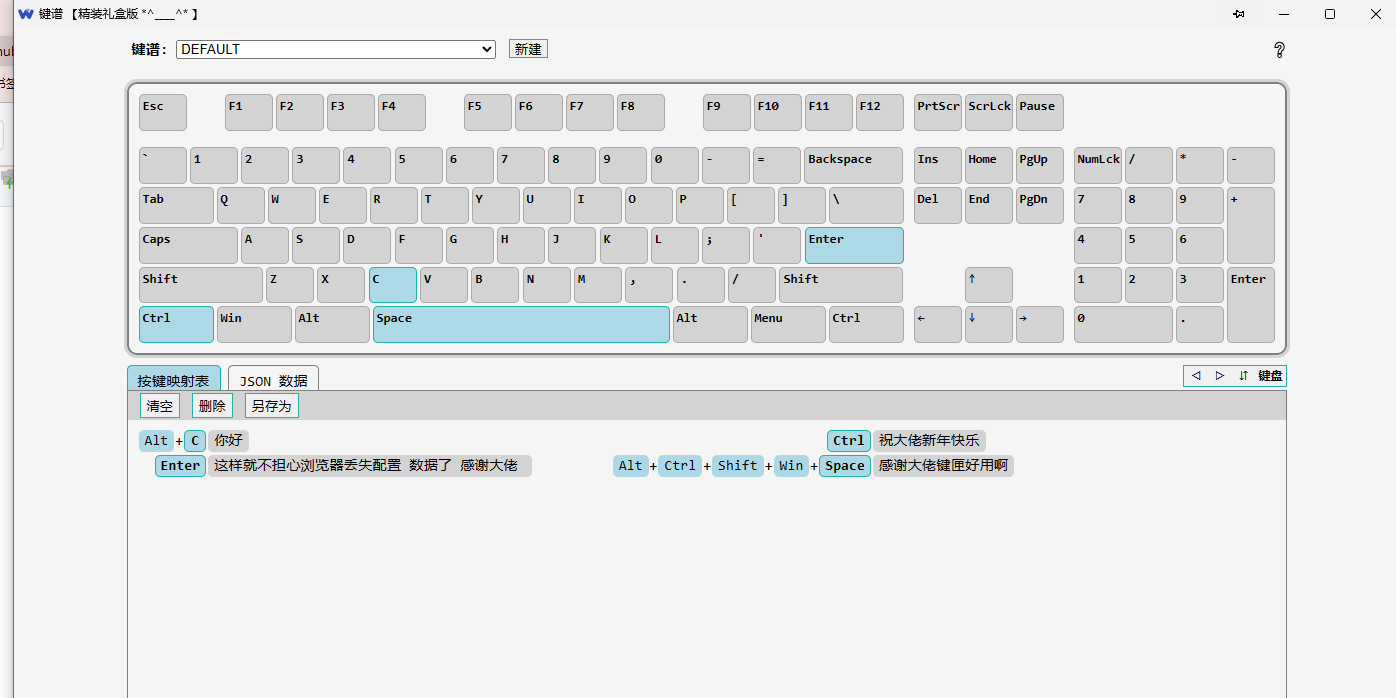Screen dimensions: 1396x698
Task: Open help via the question mark icon
Action: coord(1278,50)
